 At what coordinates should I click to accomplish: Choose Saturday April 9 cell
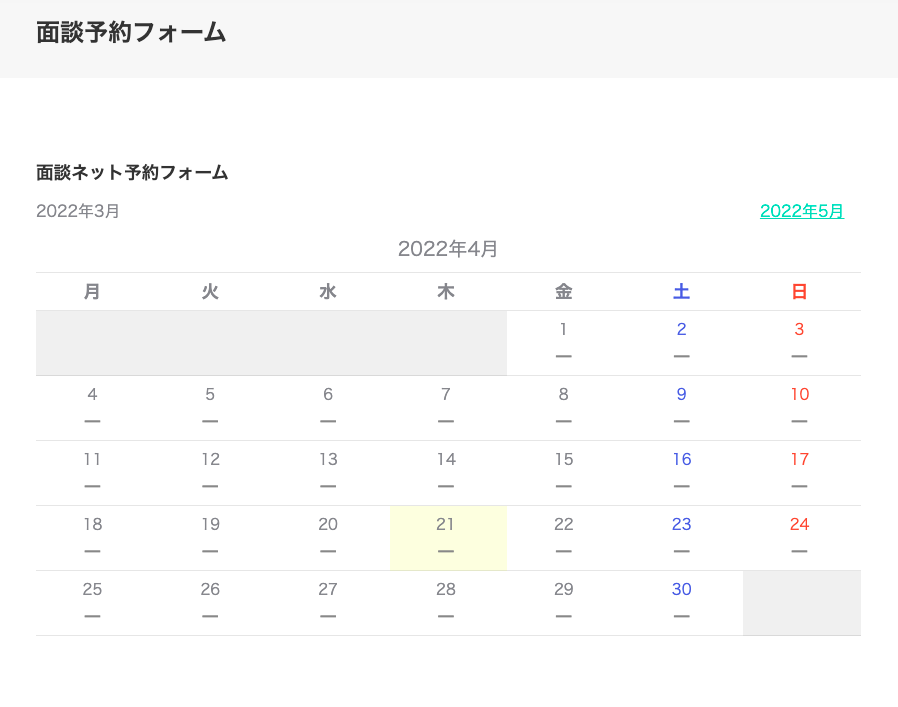click(681, 406)
